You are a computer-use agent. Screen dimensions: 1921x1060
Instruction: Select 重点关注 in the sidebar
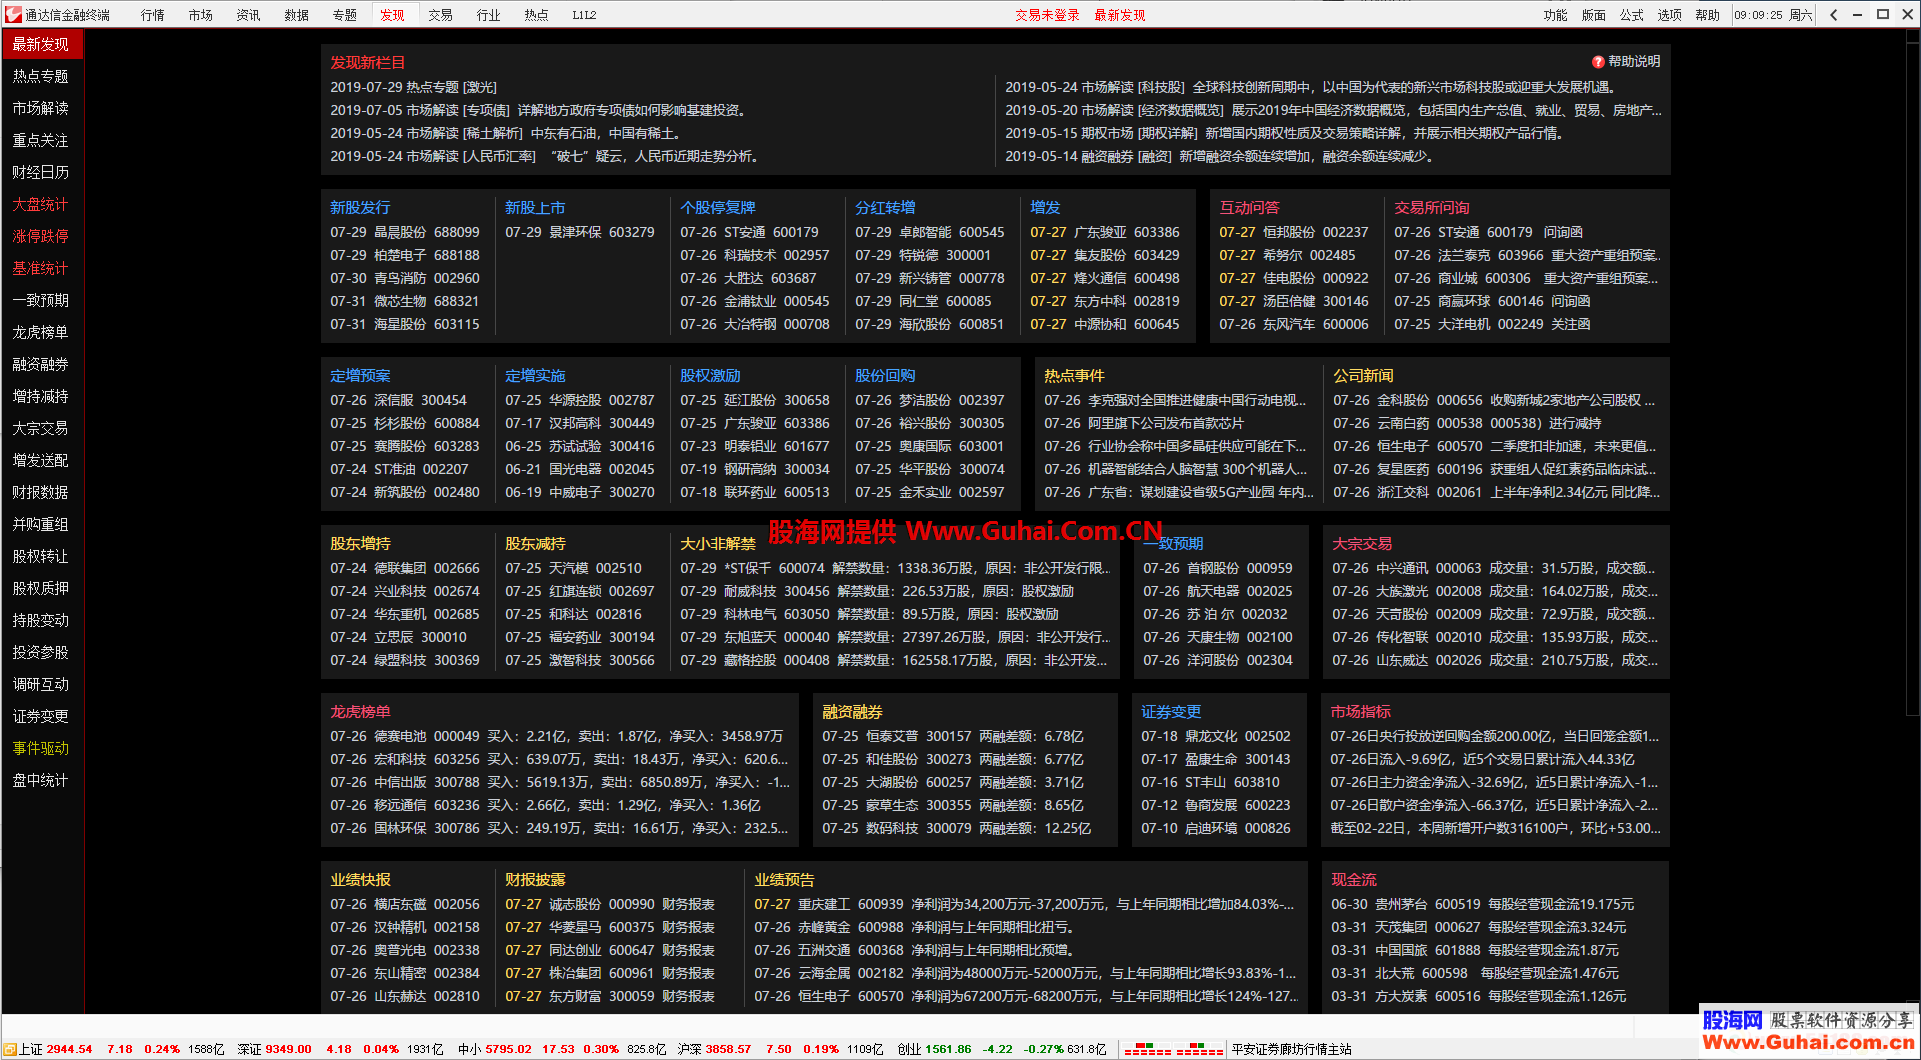pyautogui.click(x=41, y=140)
